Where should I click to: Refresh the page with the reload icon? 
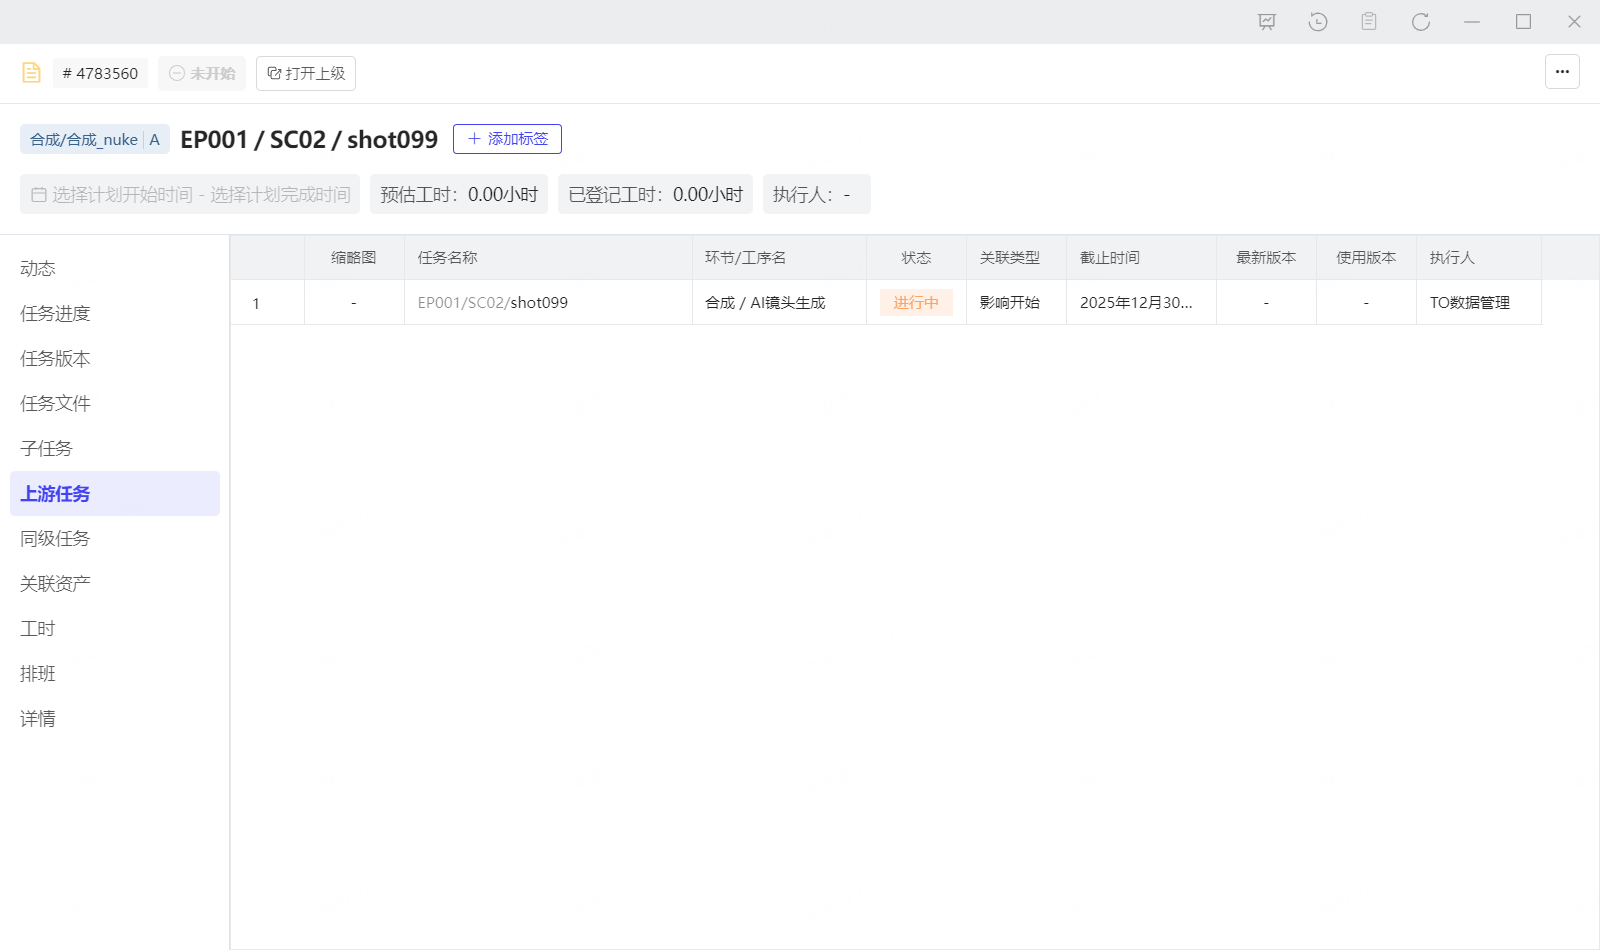pyautogui.click(x=1420, y=22)
